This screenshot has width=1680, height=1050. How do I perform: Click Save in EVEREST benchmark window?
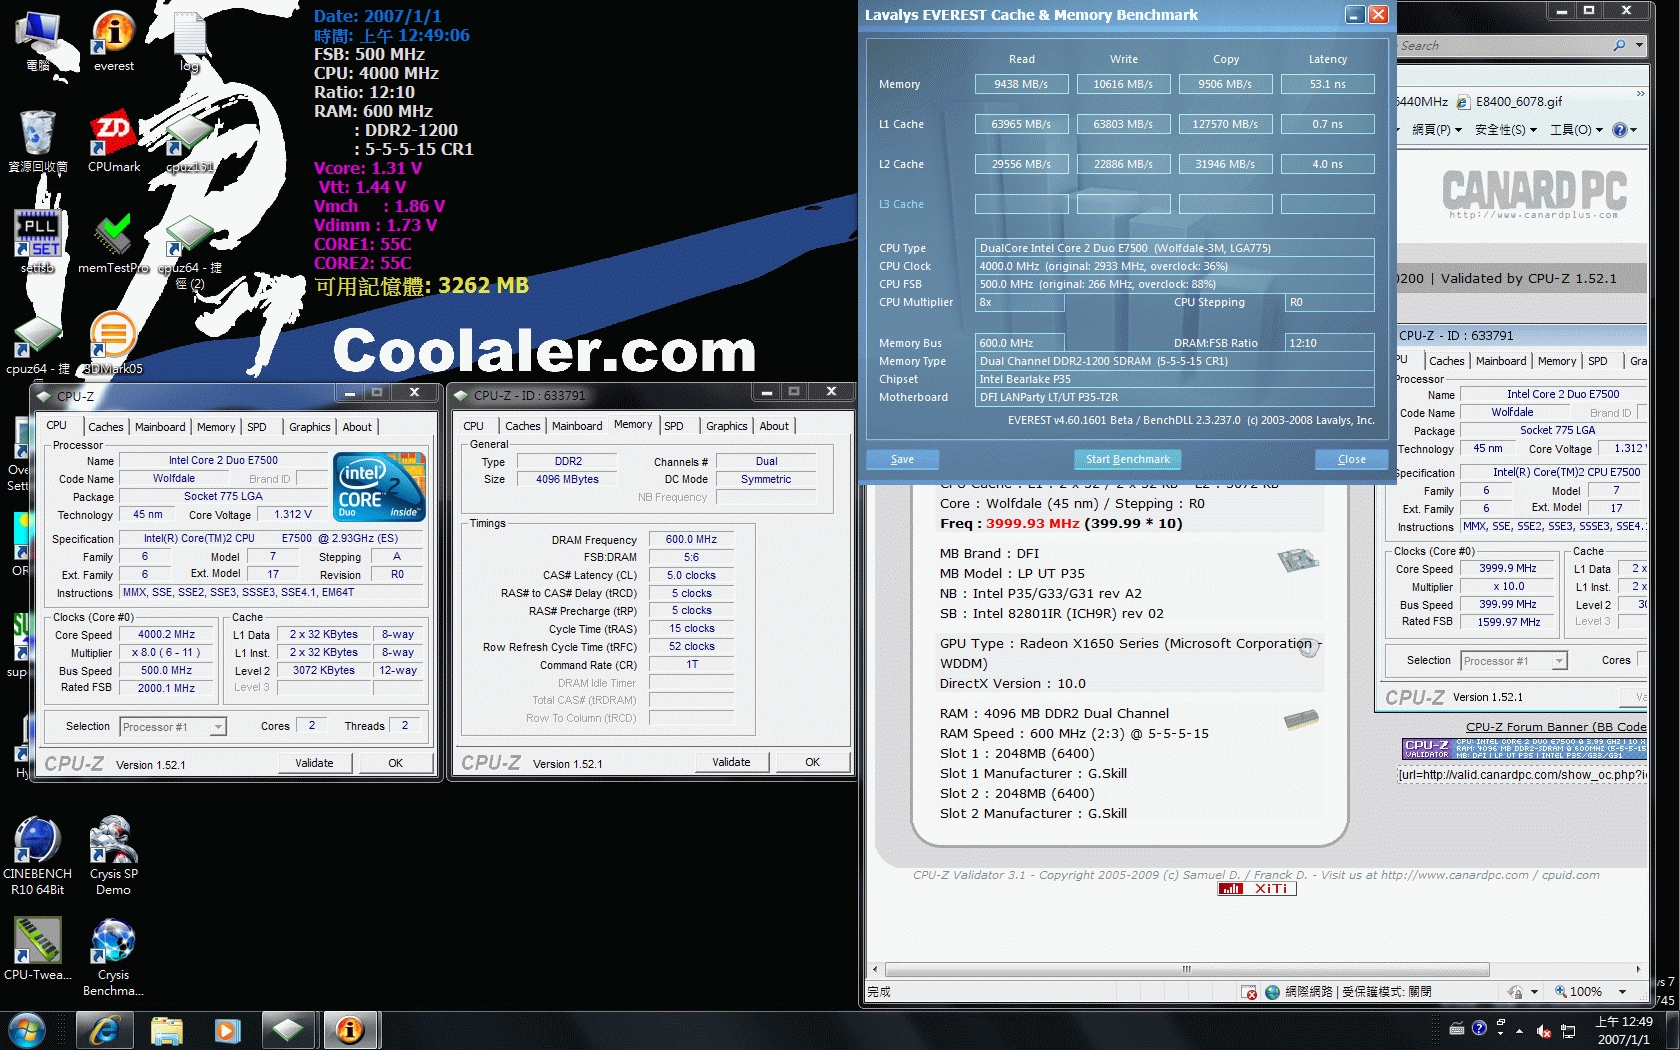coord(902,459)
